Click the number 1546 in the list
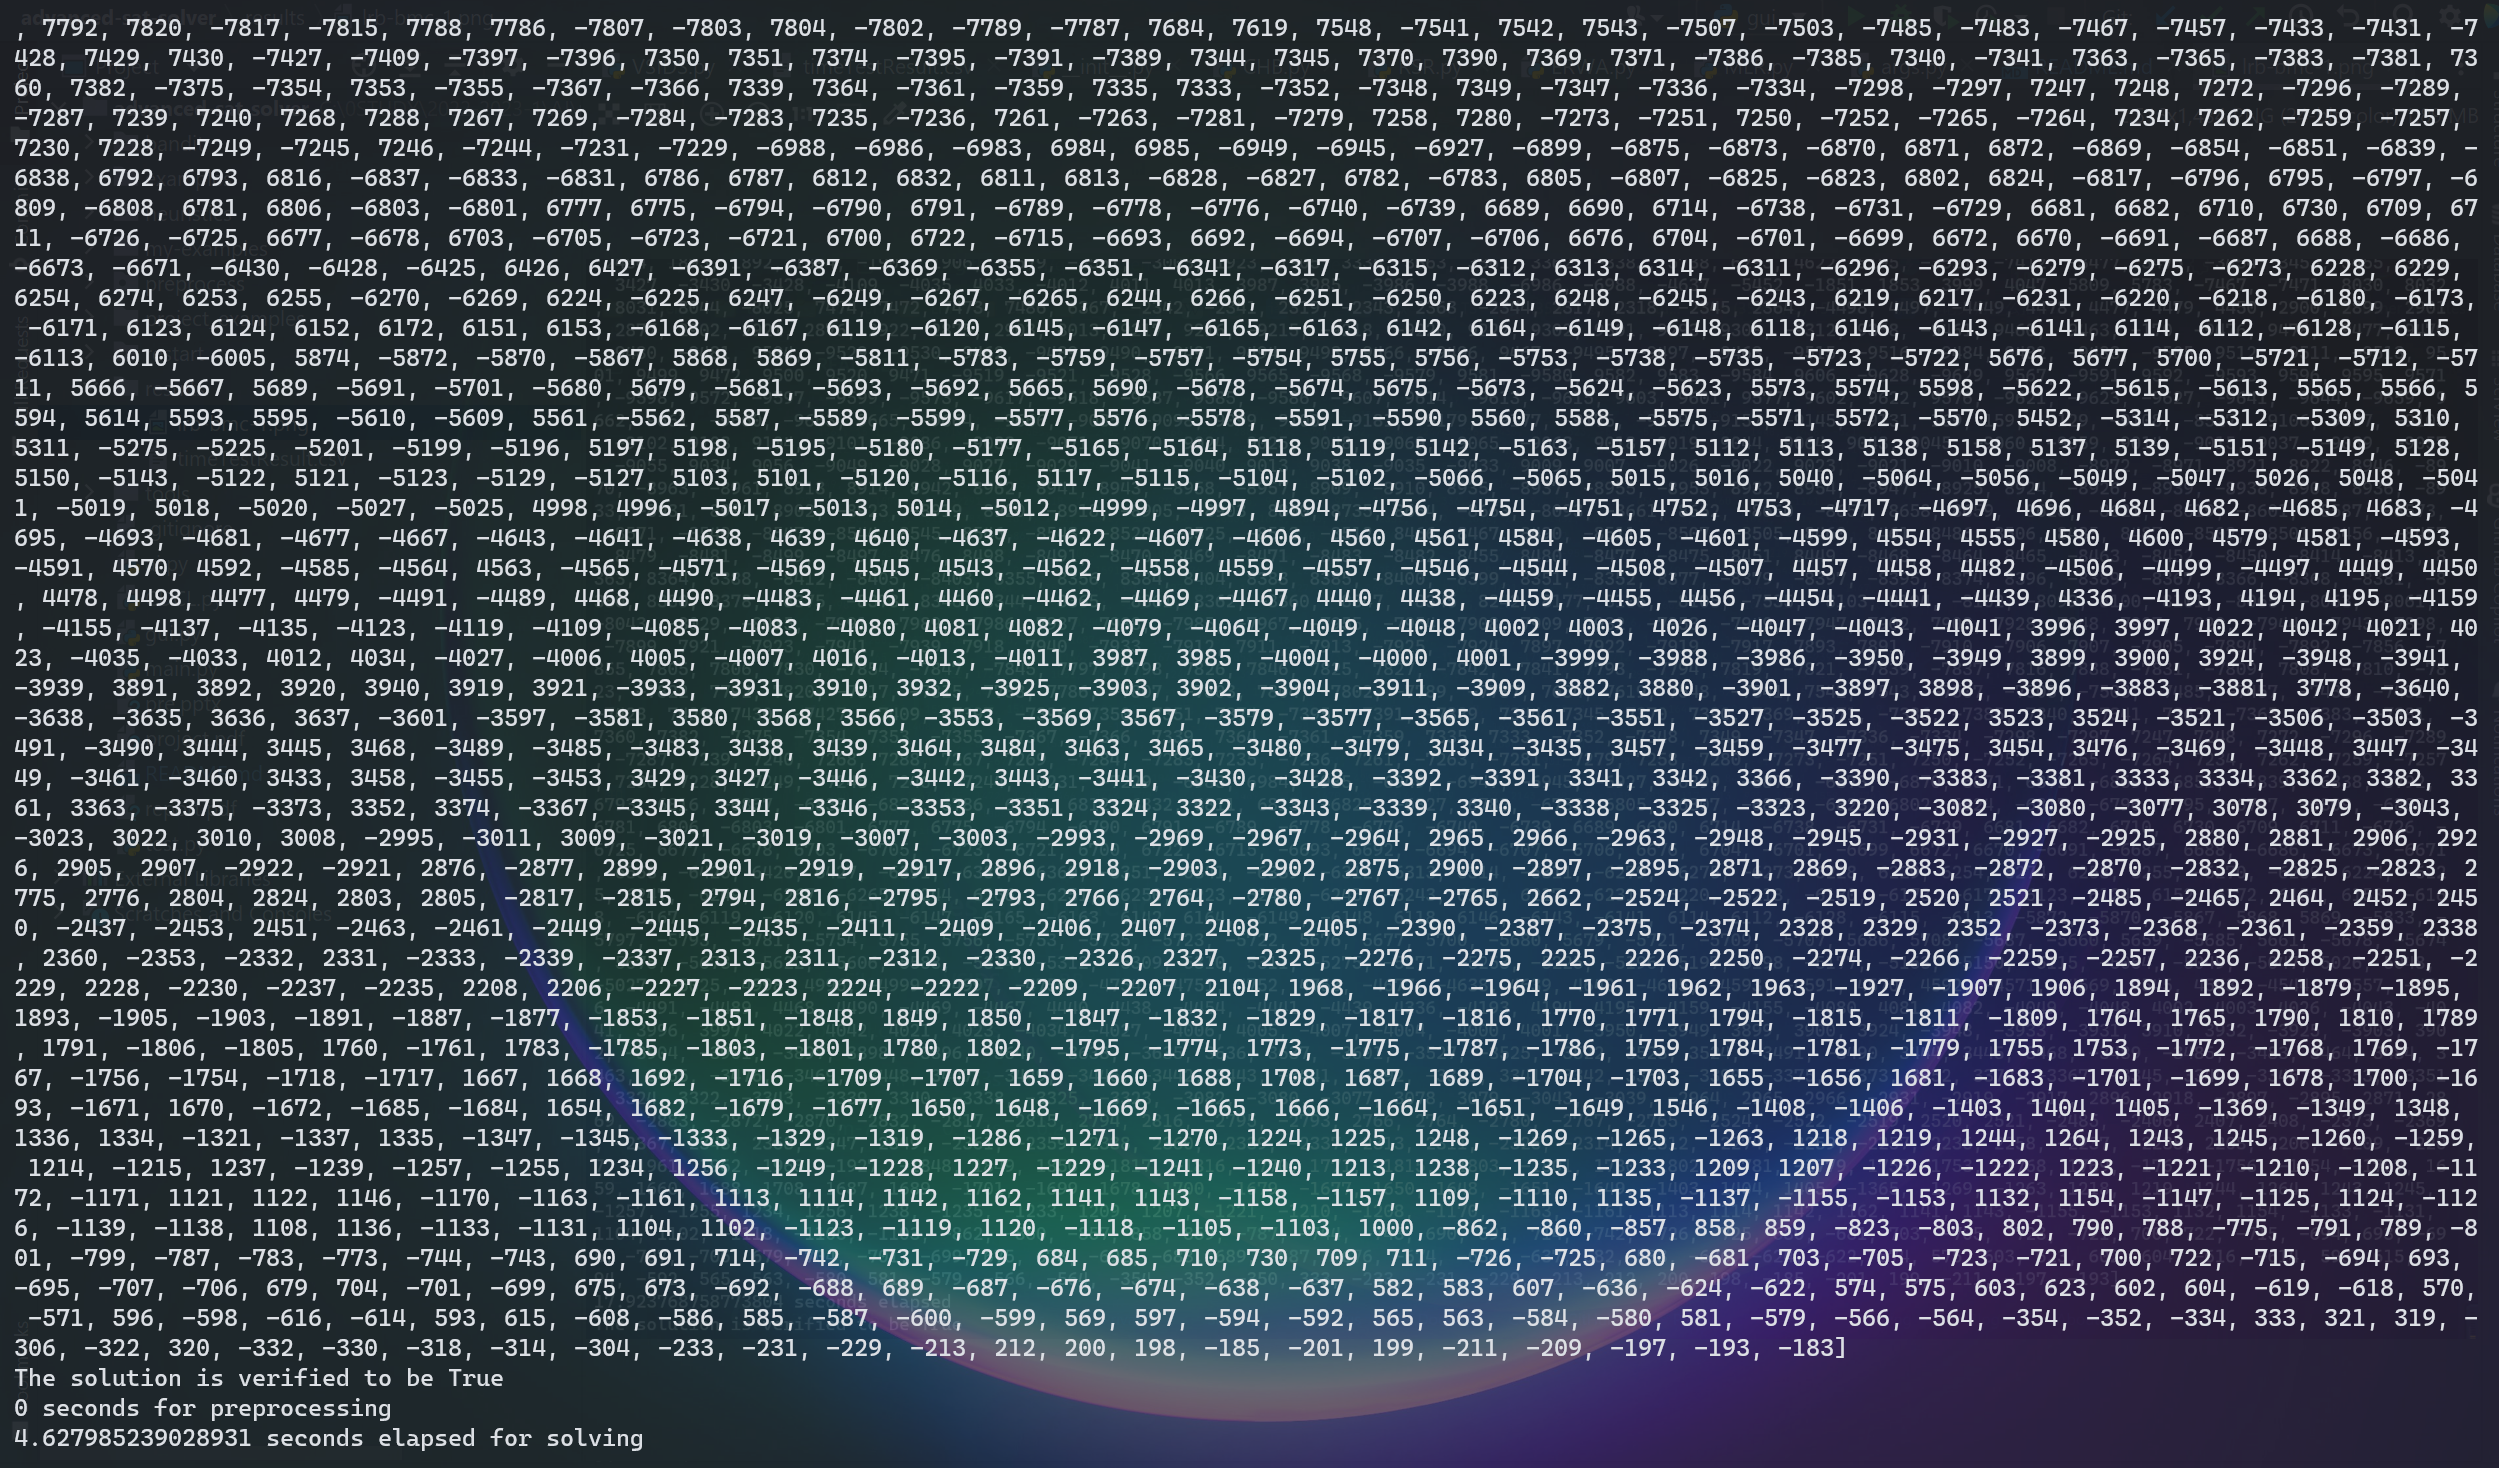This screenshot has height=1468, width=2499. click(1679, 1108)
